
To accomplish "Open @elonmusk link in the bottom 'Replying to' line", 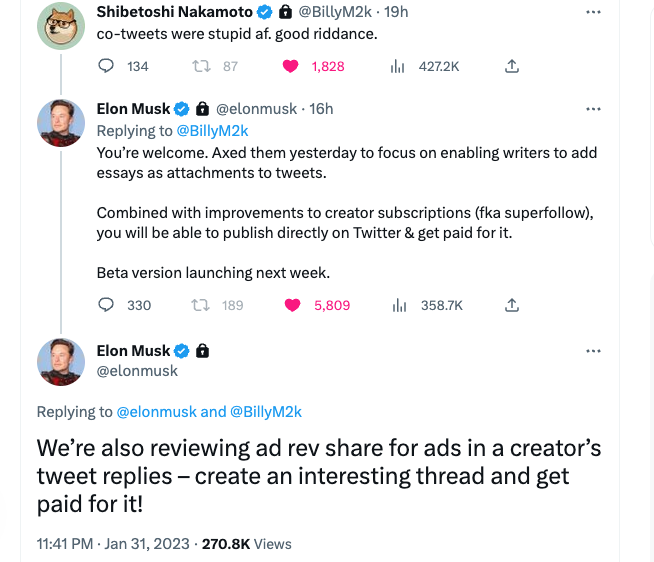I will (157, 411).
